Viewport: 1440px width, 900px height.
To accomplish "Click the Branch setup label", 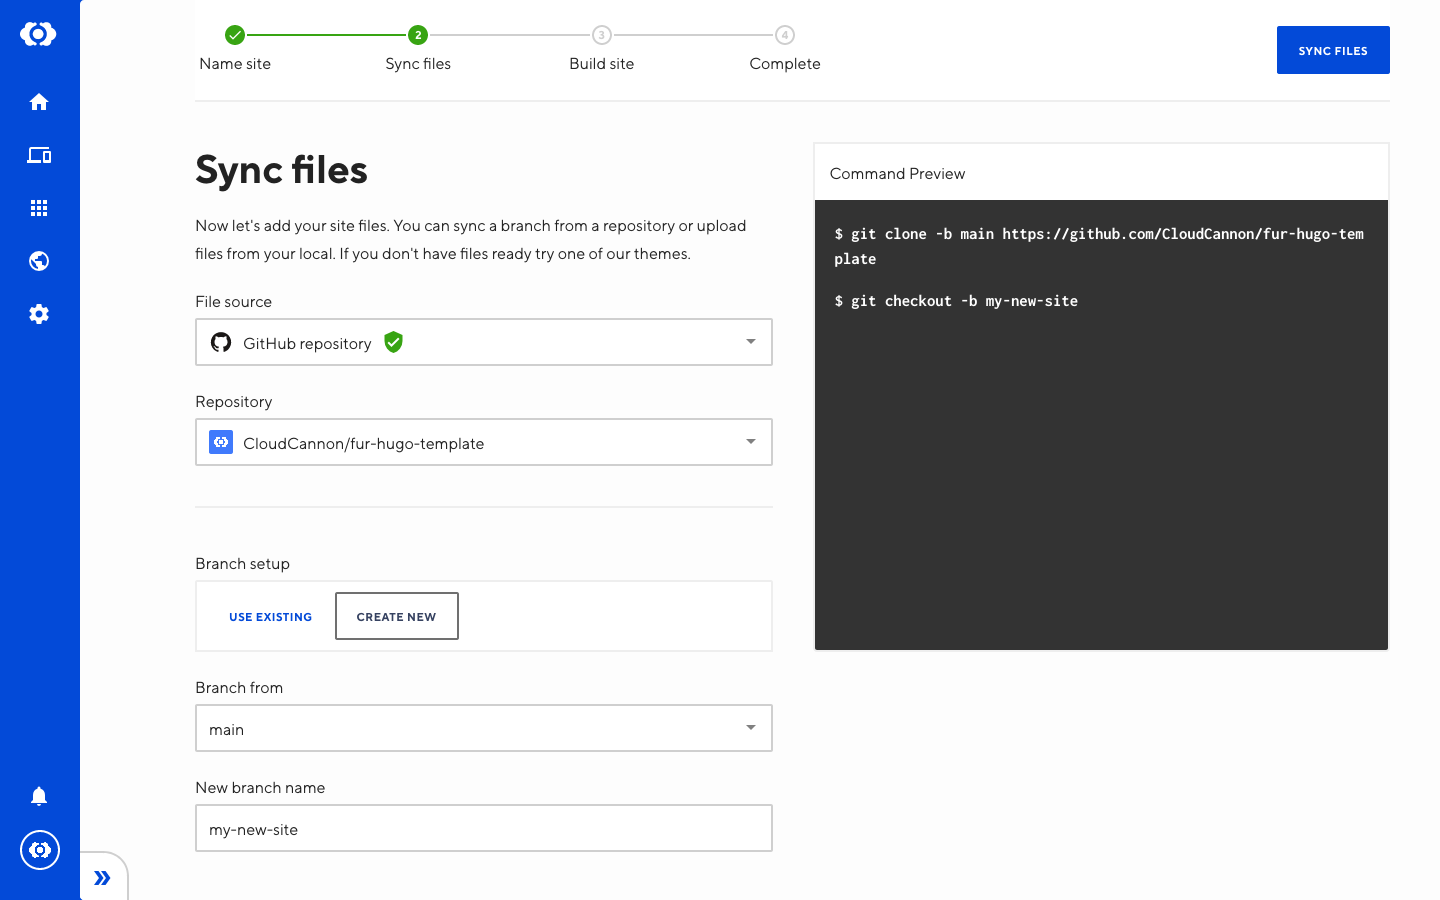I will [x=243, y=564].
